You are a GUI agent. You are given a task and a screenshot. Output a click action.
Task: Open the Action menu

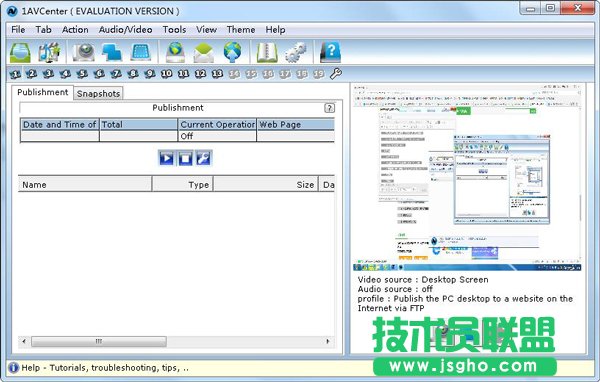coord(75,29)
